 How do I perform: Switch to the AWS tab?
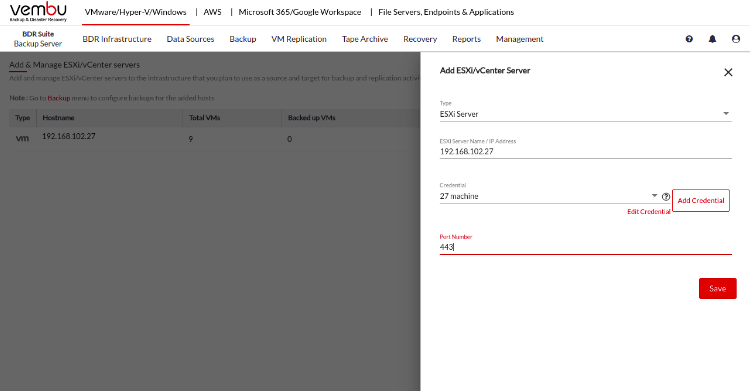point(212,12)
